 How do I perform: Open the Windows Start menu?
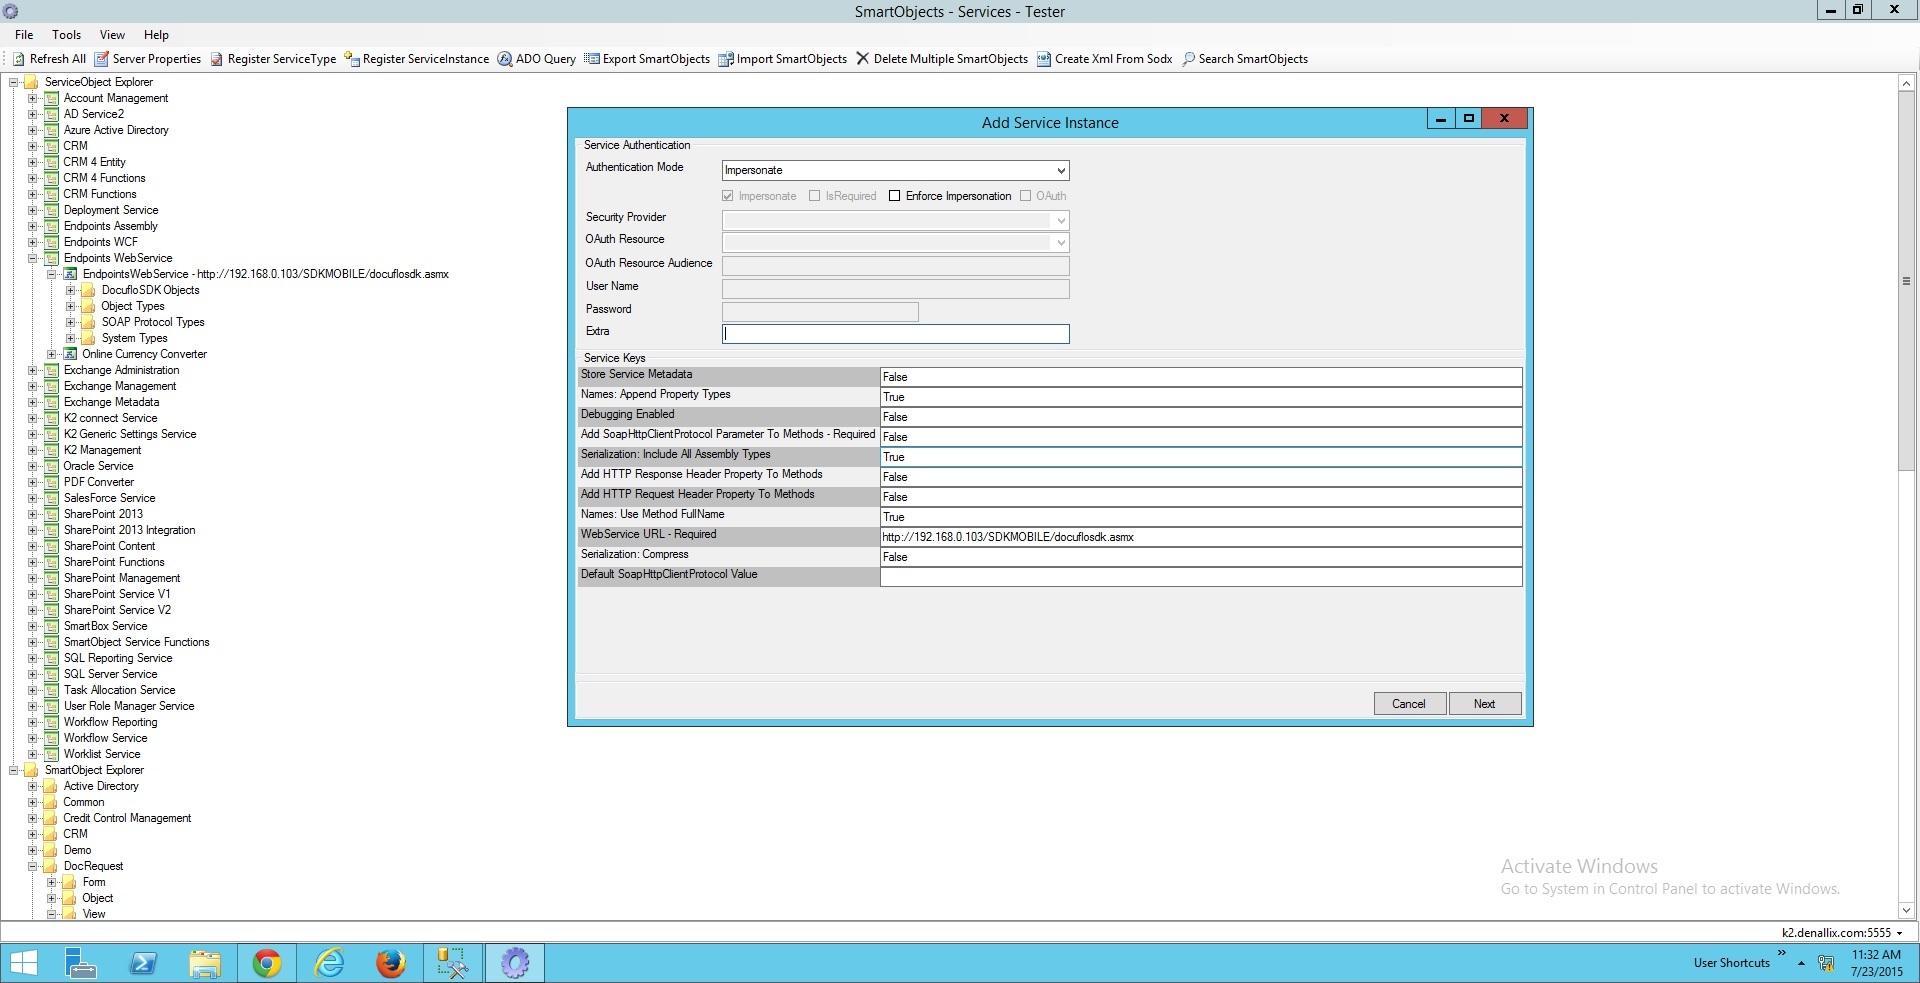point(23,963)
